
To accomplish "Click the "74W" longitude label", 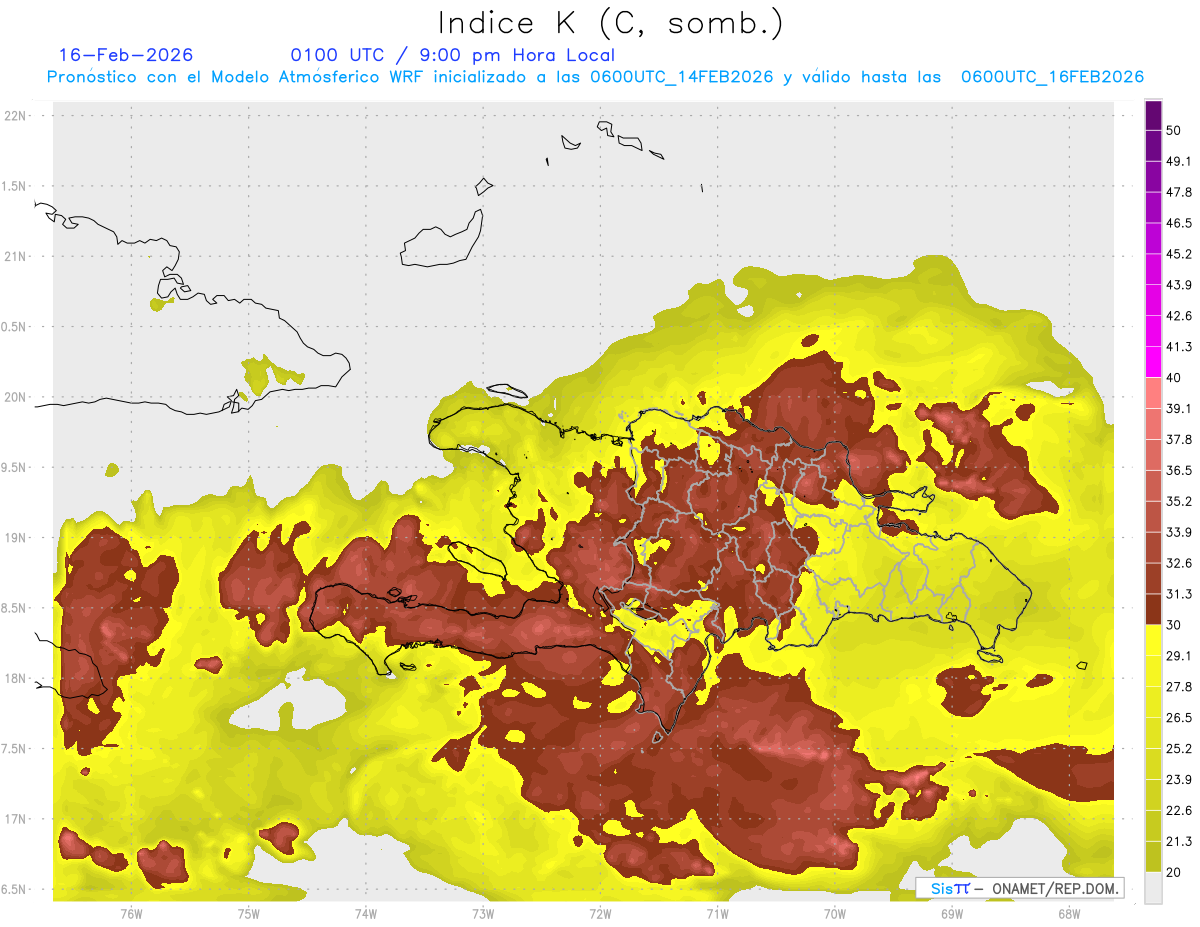I will tap(365, 914).
